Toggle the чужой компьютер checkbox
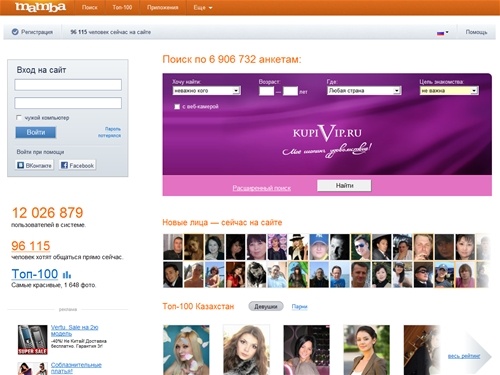Viewport: 500px width, 375px height. click(x=19, y=117)
